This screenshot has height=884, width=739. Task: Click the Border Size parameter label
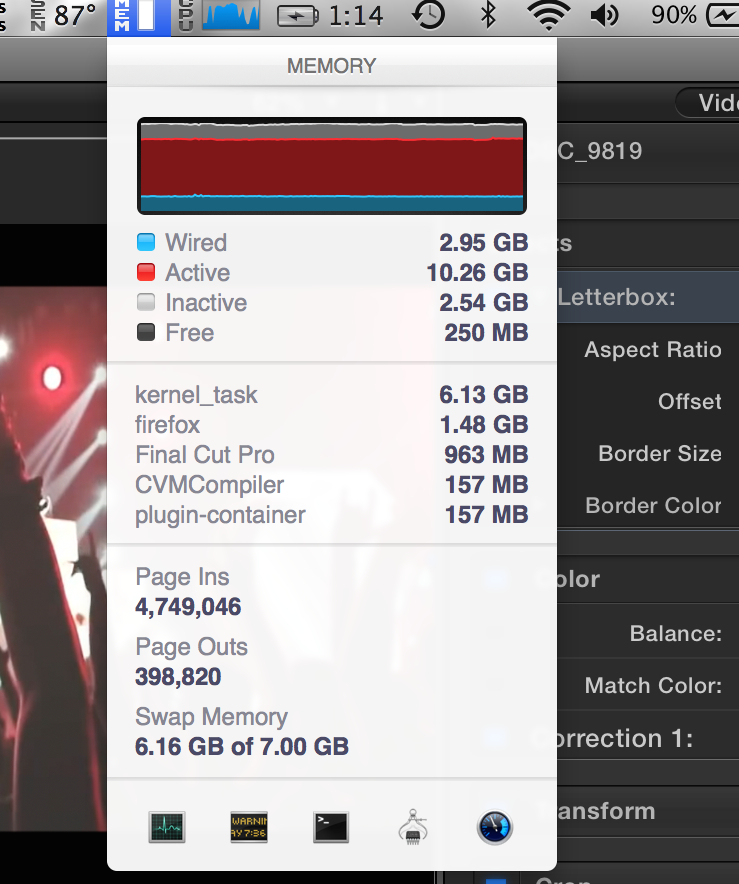(x=660, y=453)
